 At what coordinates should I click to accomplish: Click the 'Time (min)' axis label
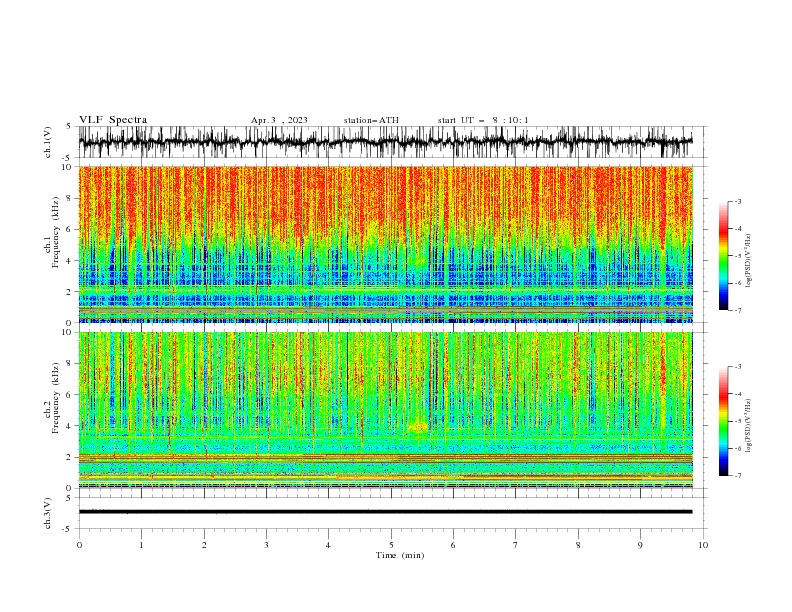coord(400,555)
